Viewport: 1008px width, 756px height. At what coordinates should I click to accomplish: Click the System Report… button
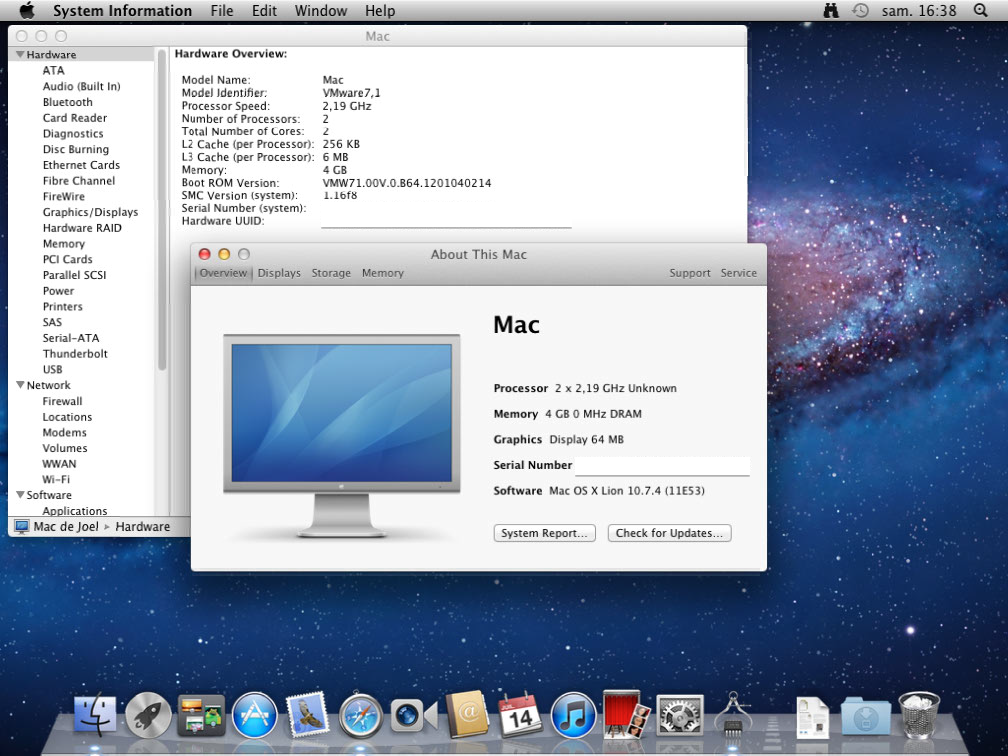tap(544, 533)
